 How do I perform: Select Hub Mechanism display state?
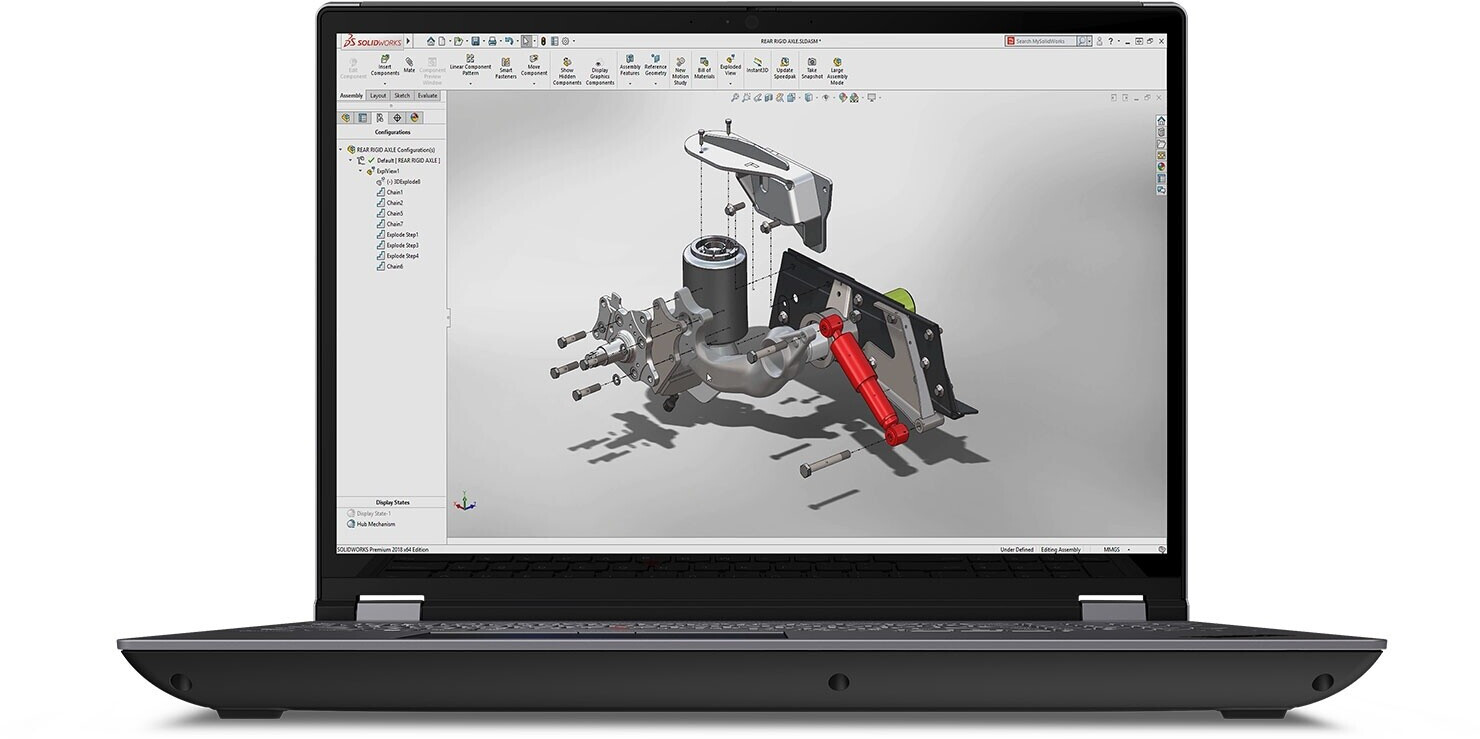pyautogui.click(x=376, y=524)
